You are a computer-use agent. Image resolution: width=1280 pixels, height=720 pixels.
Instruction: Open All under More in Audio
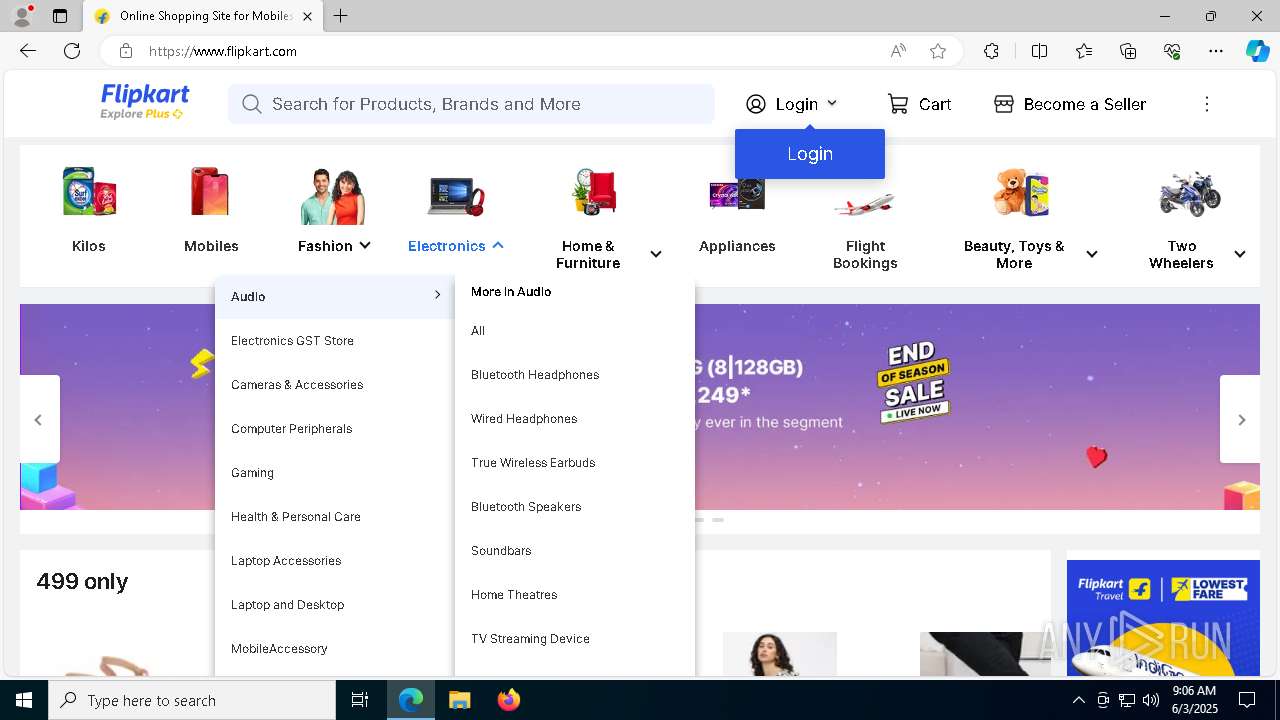pos(478,331)
